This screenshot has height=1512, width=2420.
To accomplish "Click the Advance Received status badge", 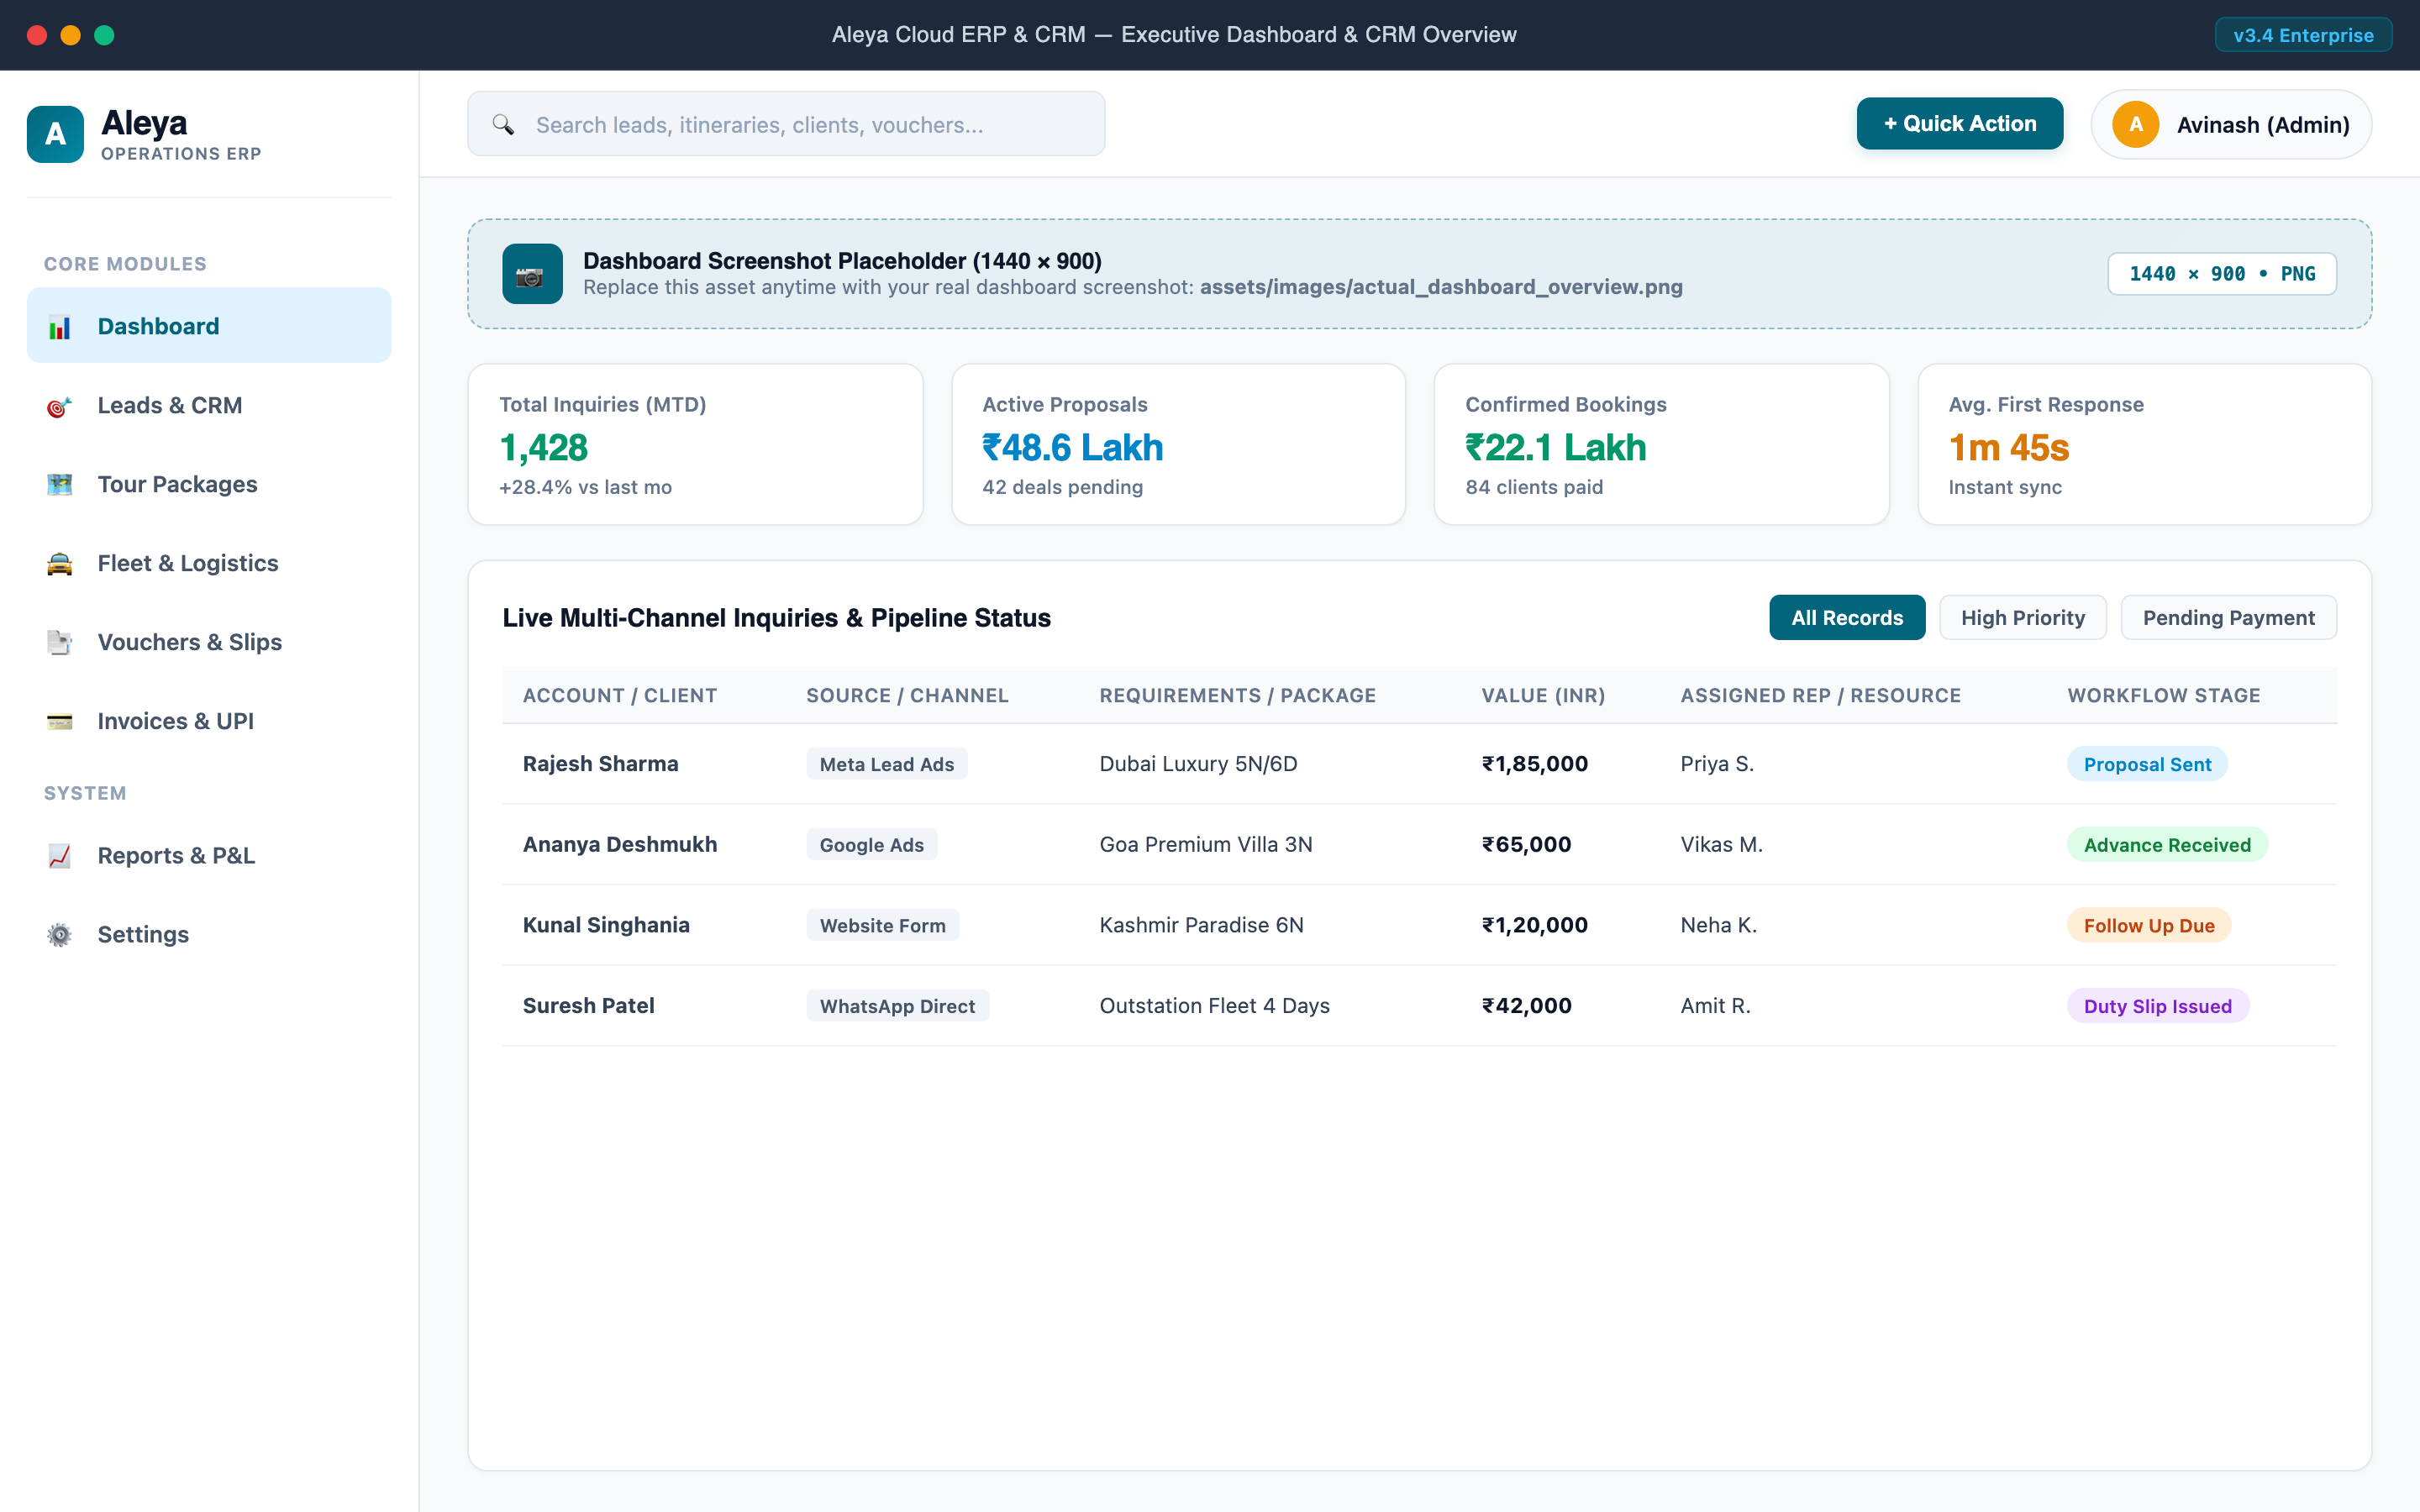I will pyautogui.click(x=2167, y=845).
